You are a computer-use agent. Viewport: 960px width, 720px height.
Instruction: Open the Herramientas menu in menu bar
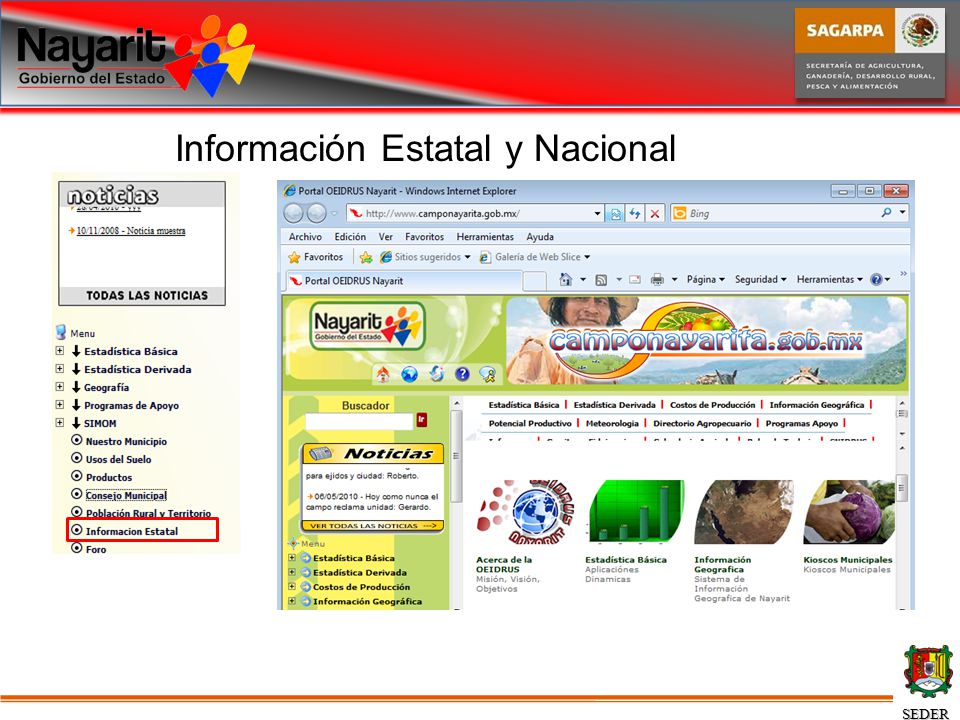[x=485, y=237]
